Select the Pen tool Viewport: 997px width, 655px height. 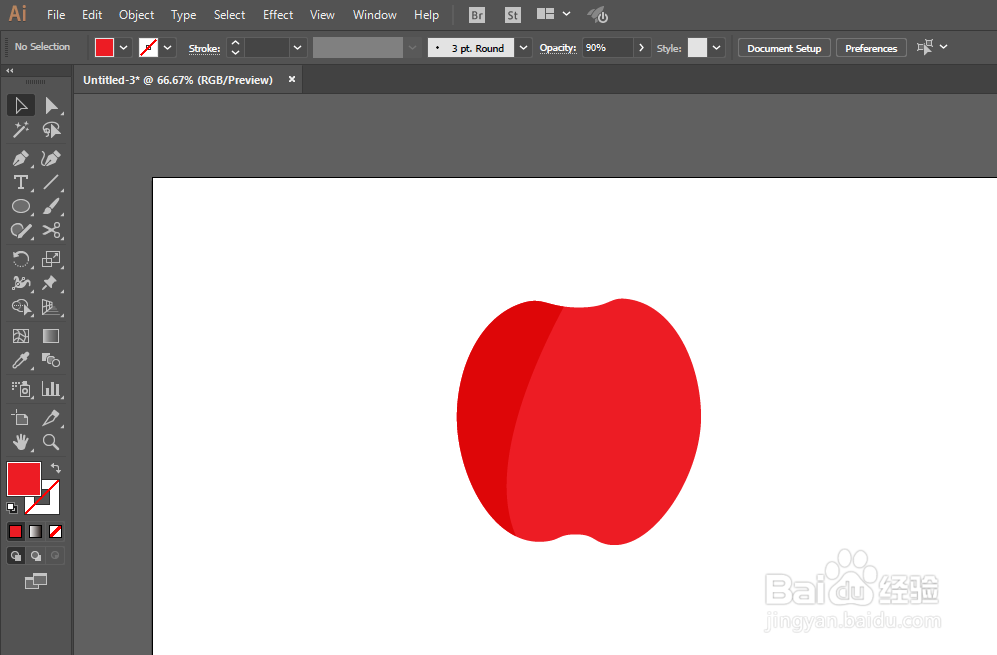20,158
